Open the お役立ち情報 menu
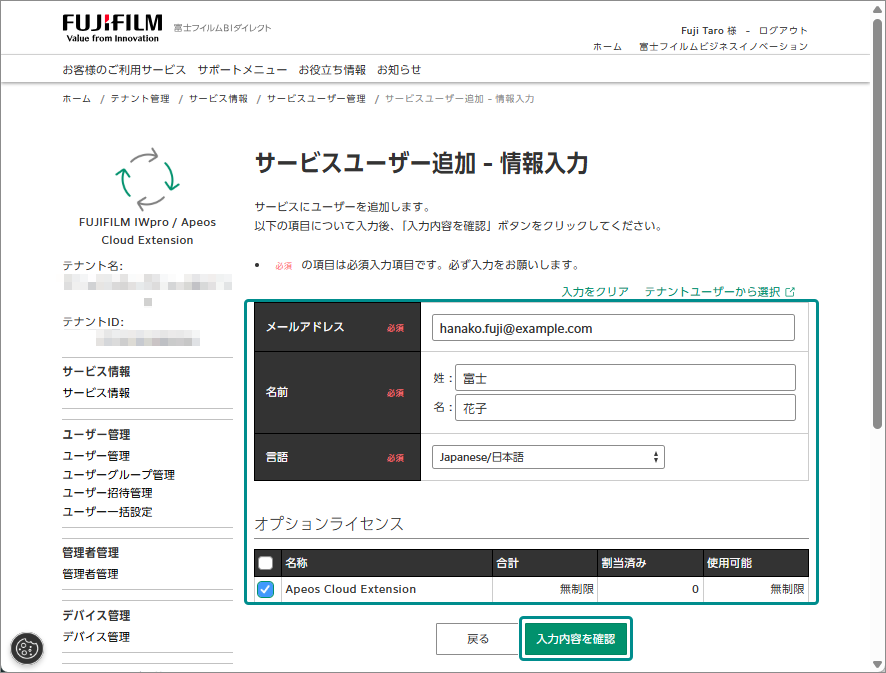 (332, 70)
